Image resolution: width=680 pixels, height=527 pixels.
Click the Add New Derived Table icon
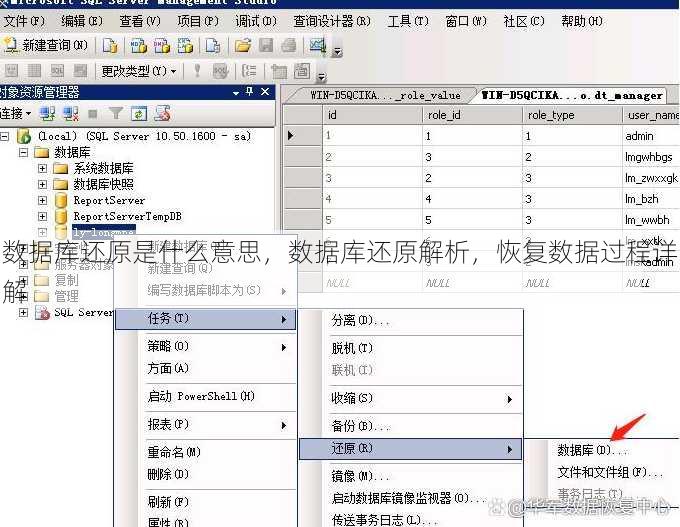[x=302, y=70]
